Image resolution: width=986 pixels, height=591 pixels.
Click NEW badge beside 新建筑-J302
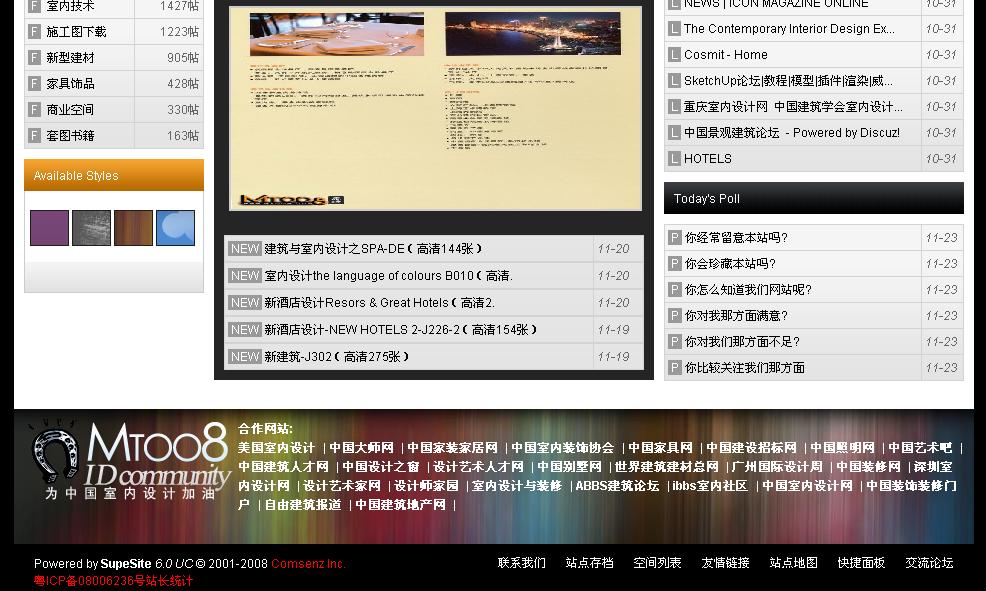pos(245,356)
